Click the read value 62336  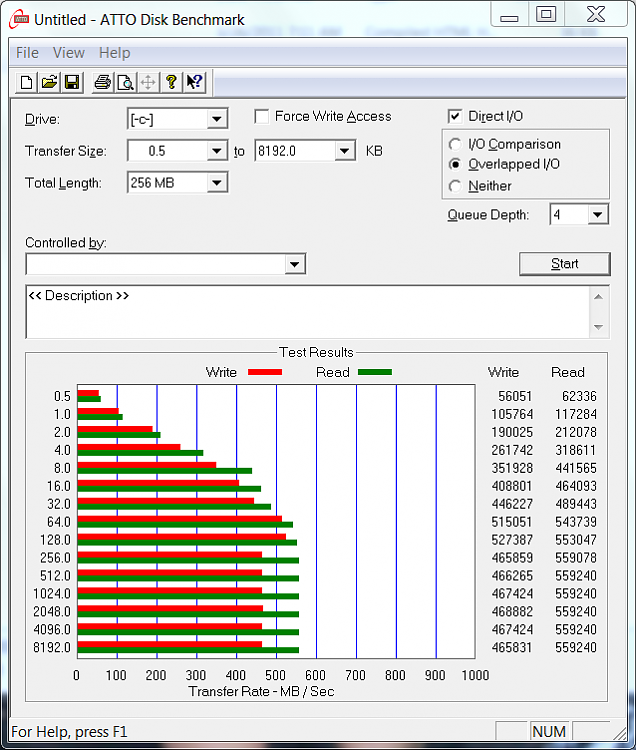click(579, 397)
